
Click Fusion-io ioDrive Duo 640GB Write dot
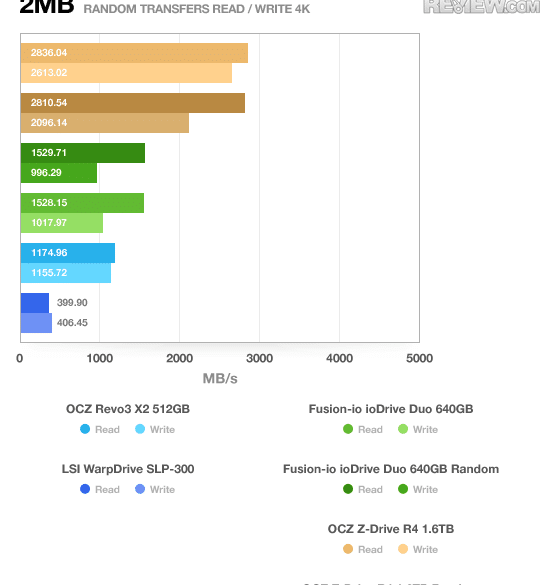click(403, 429)
